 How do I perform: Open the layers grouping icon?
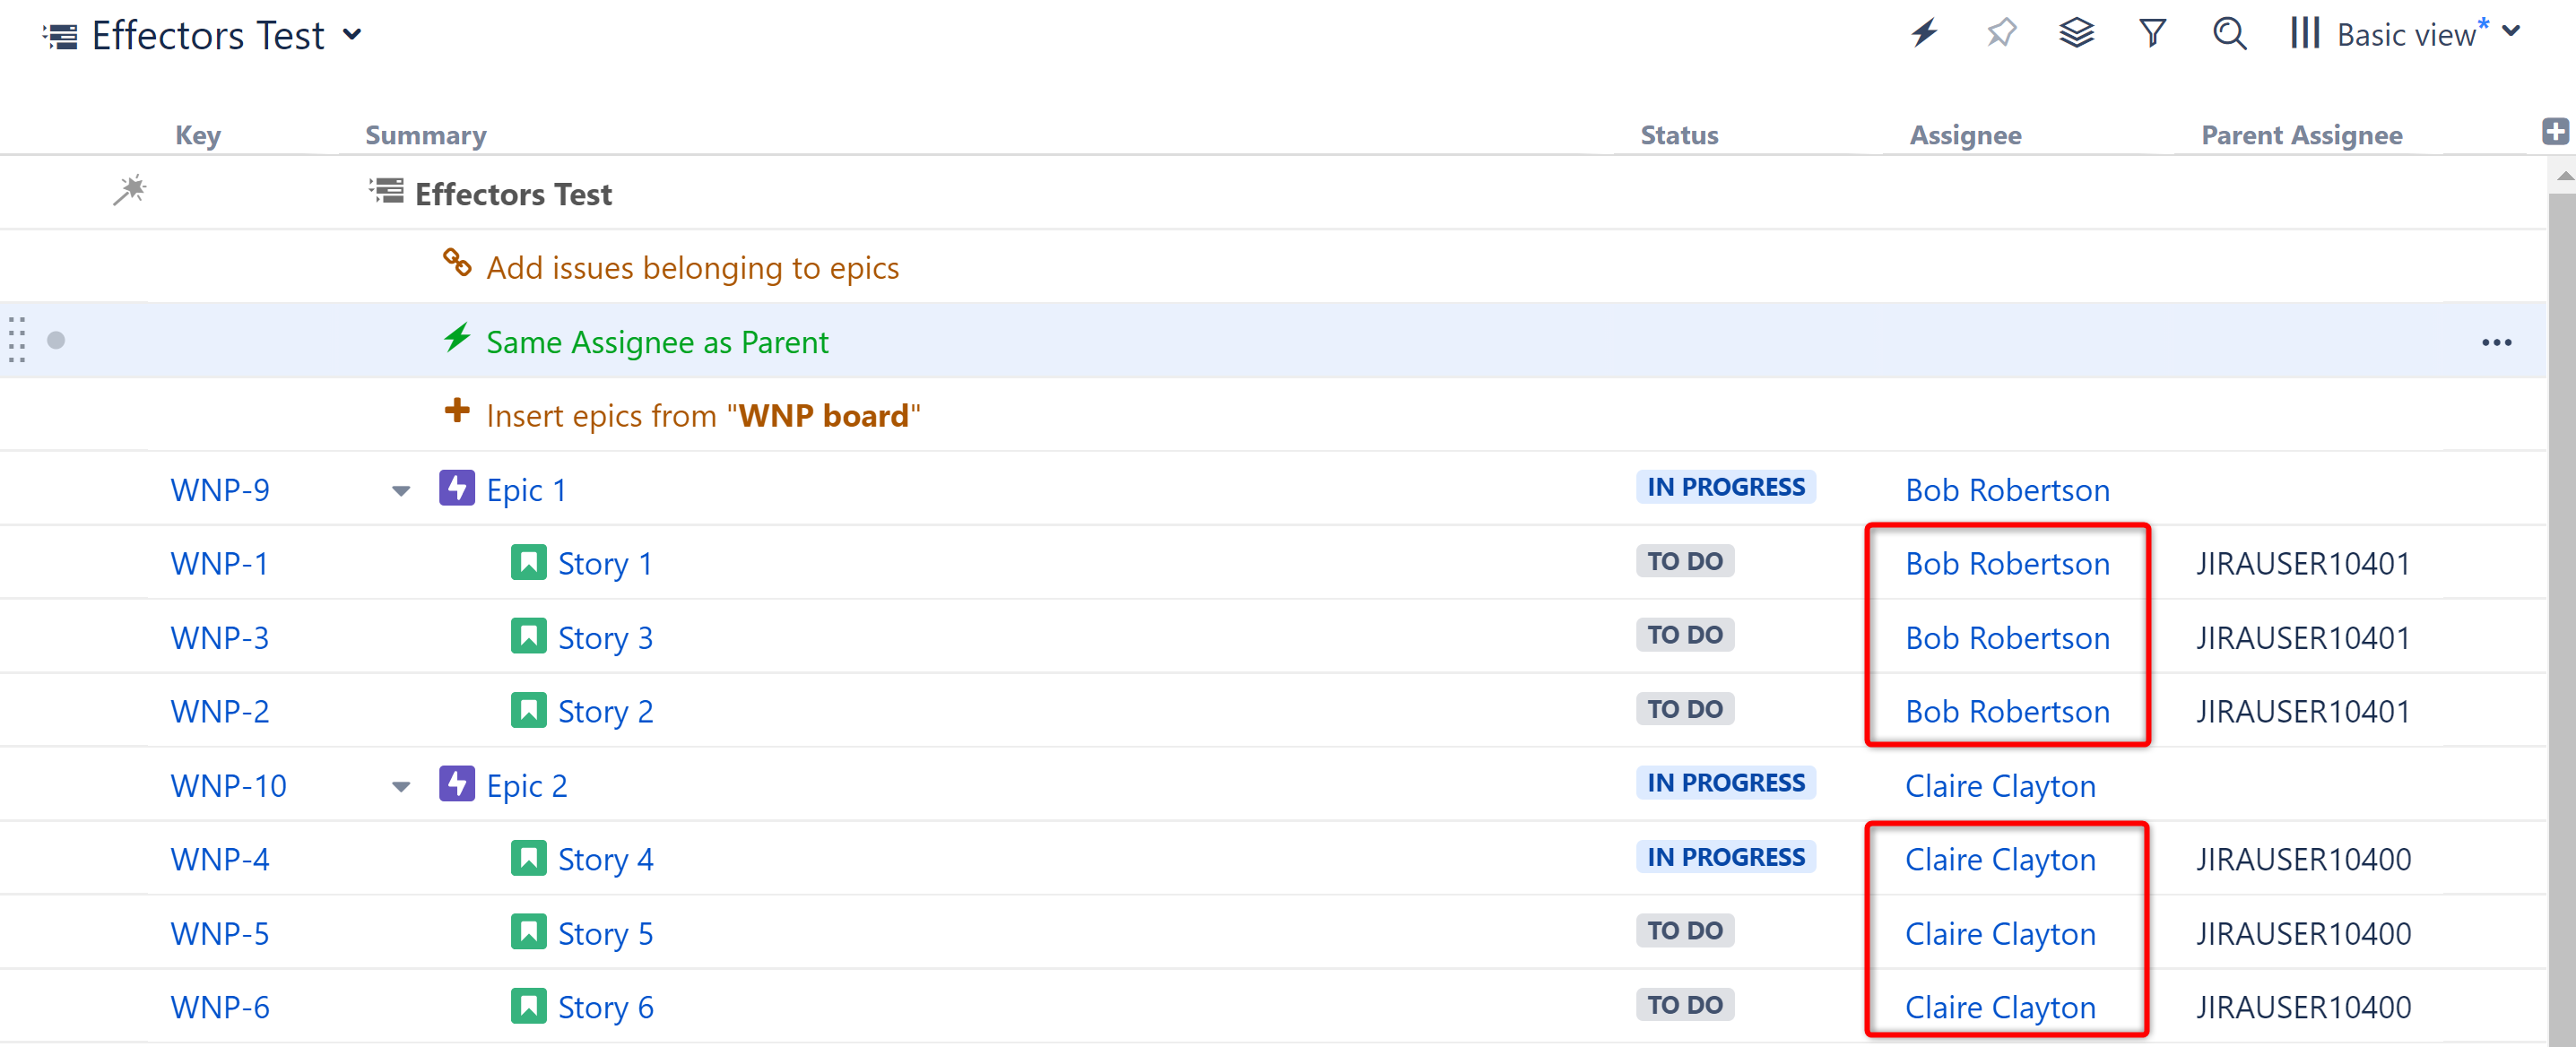pos(2076,33)
